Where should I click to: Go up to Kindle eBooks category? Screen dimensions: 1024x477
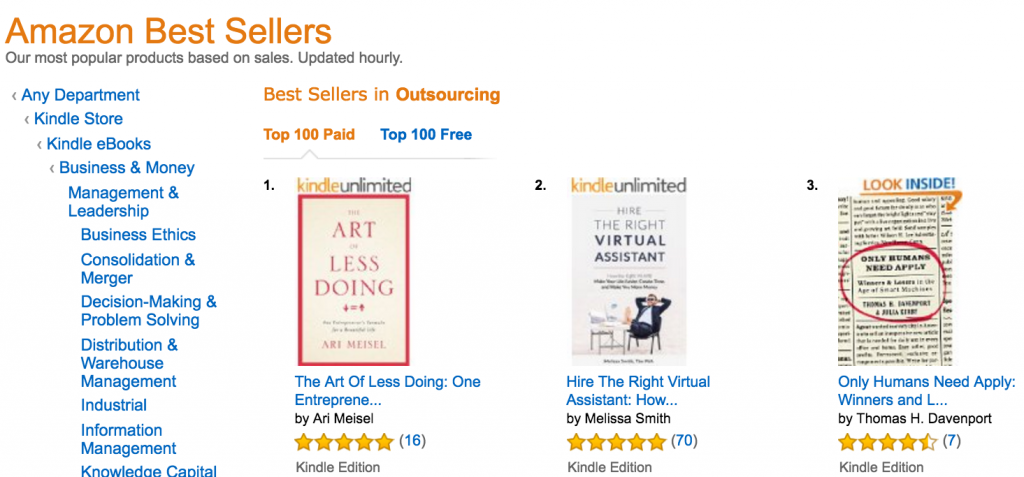click(98, 144)
